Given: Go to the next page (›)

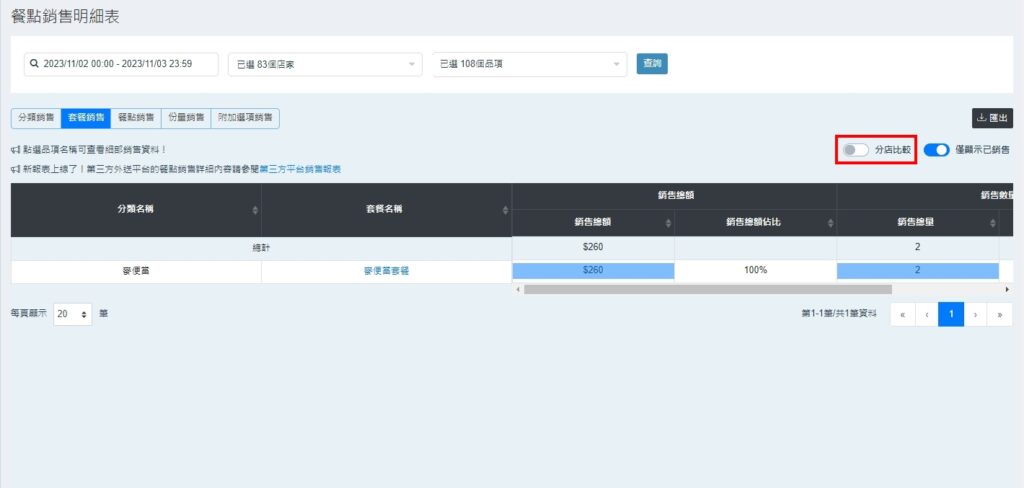Looking at the screenshot, I should (x=976, y=314).
